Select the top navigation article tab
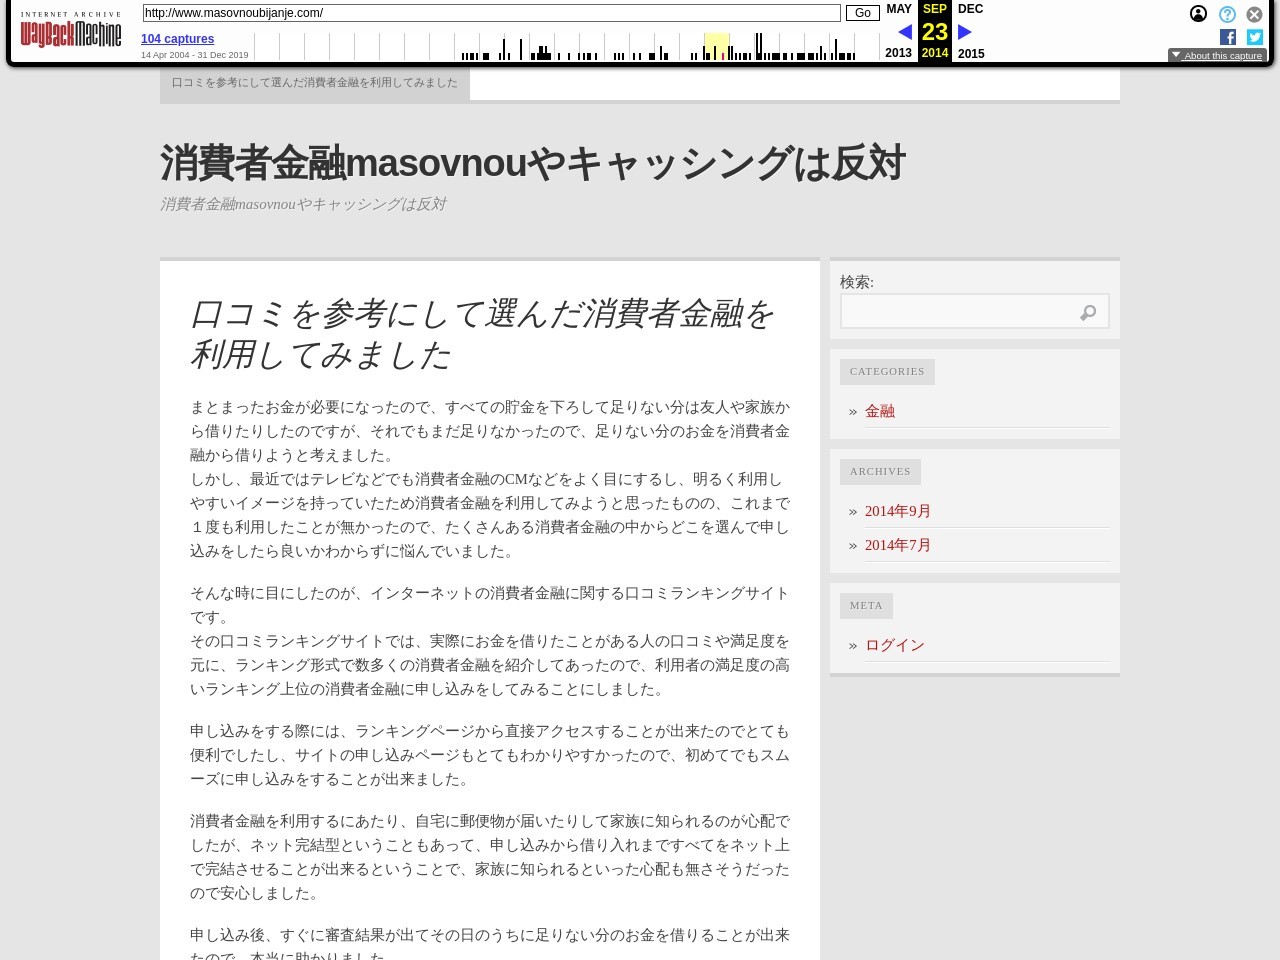1280x960 pixels. (314, 83)
